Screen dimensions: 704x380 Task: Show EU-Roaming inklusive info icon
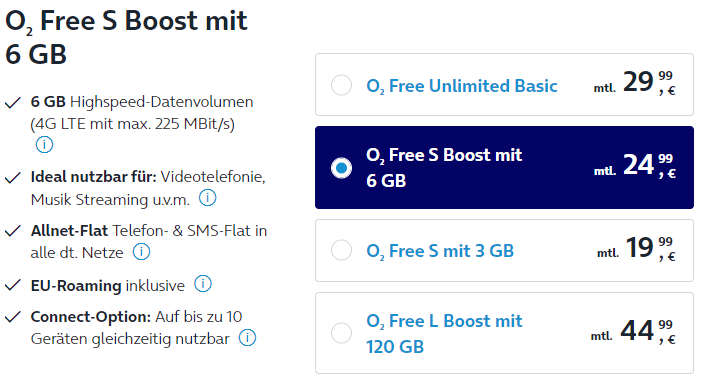click(203, 284)
